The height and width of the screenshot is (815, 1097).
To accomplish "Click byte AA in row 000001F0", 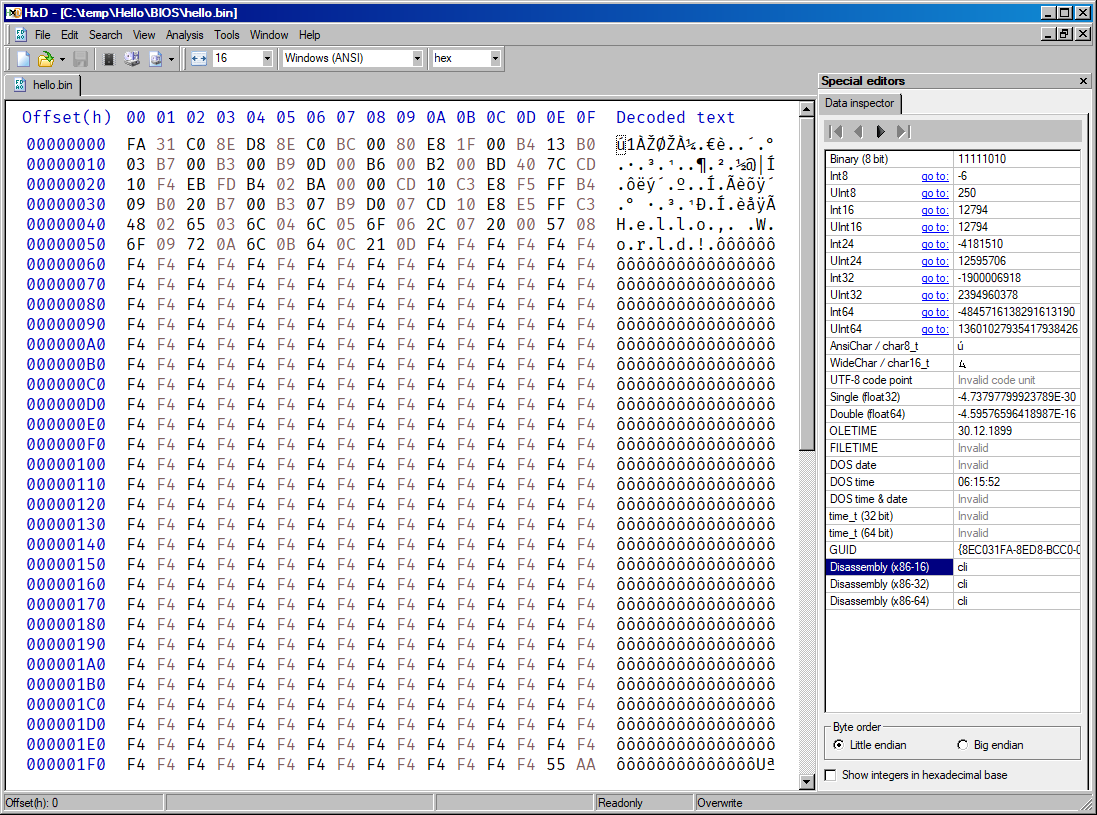I will pyautogui.click(x=586, y=765).
